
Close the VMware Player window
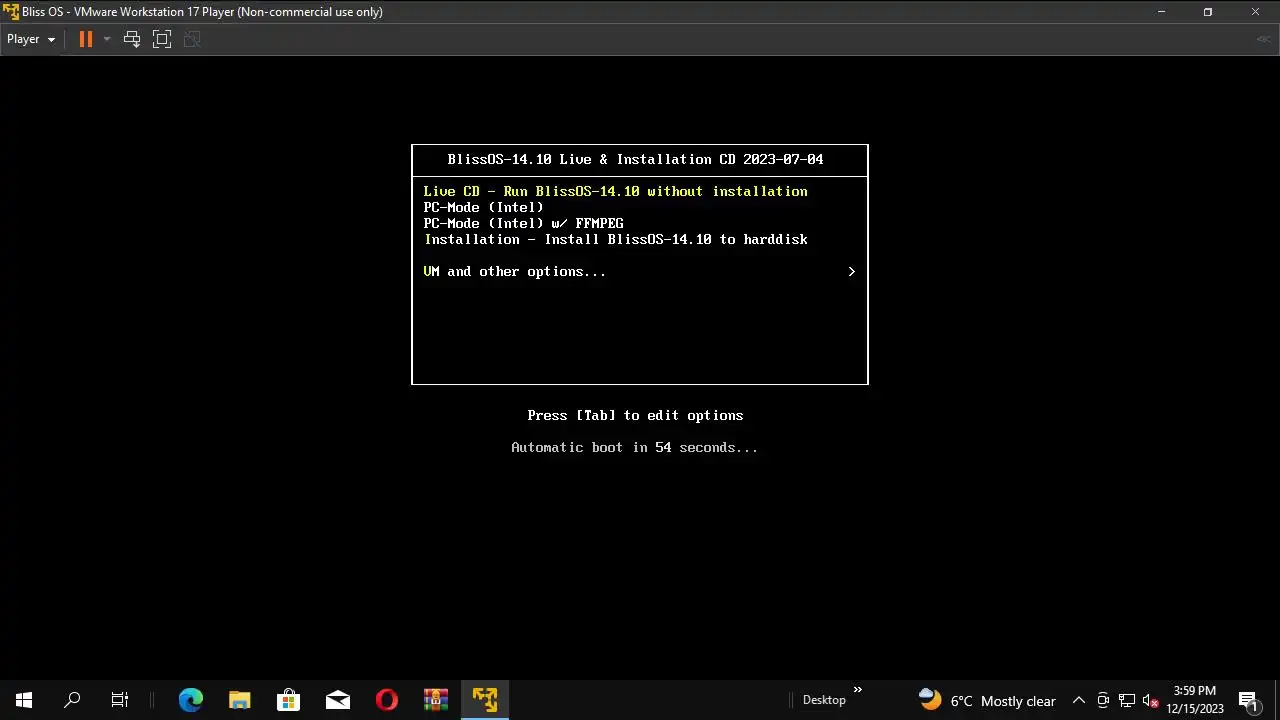coord(1255,12)
